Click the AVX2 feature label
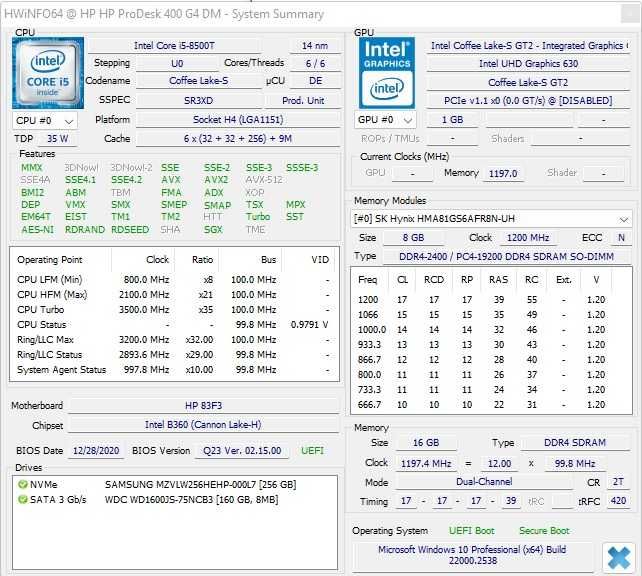642x576 pixels. pos(216,180)
